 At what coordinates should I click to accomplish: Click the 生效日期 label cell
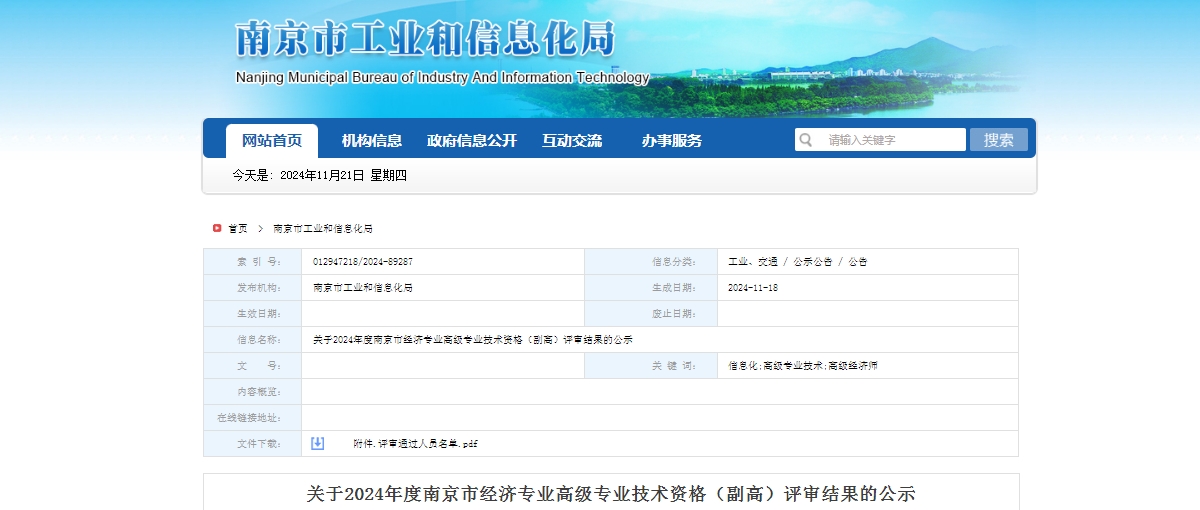252,314
